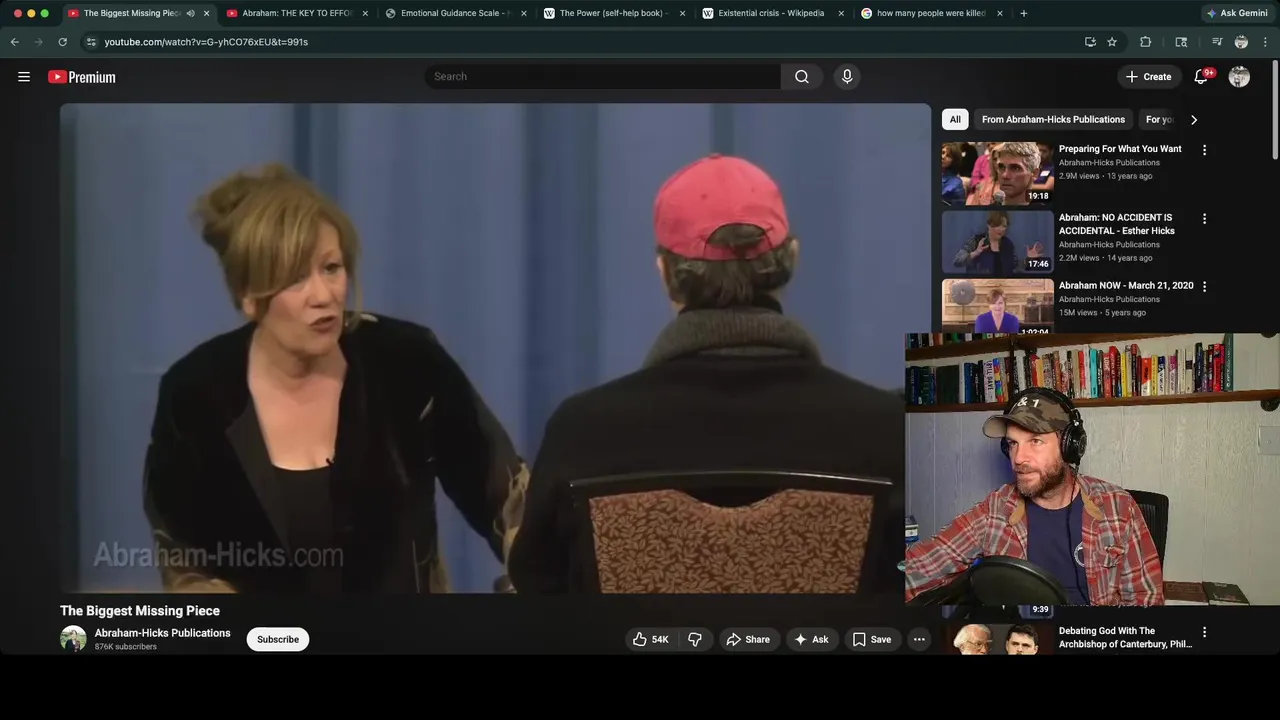Open the YouTube hamburger guide menu
The image size is (1280, 720).
pyautogui.click(x=24, y=77)
